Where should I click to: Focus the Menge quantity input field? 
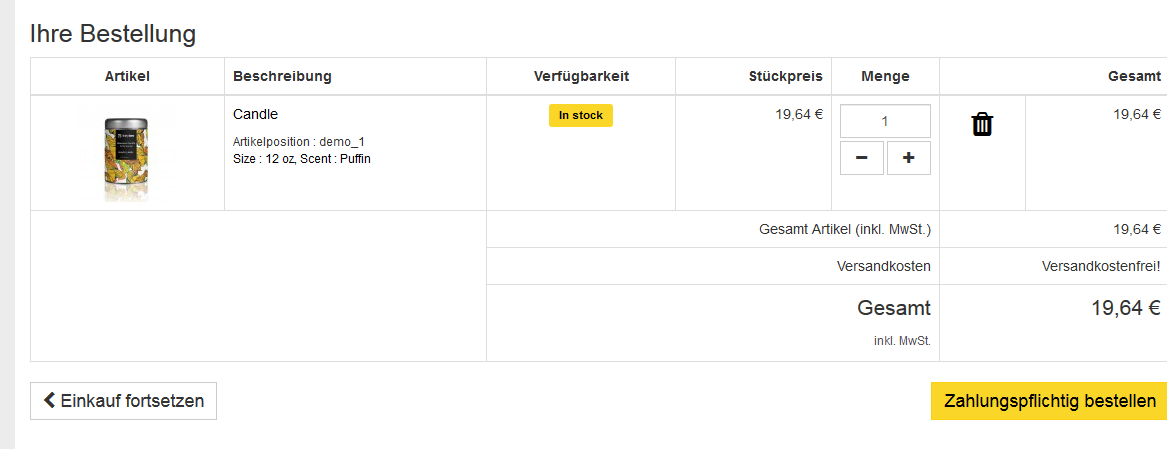click(x=885, y=121)
